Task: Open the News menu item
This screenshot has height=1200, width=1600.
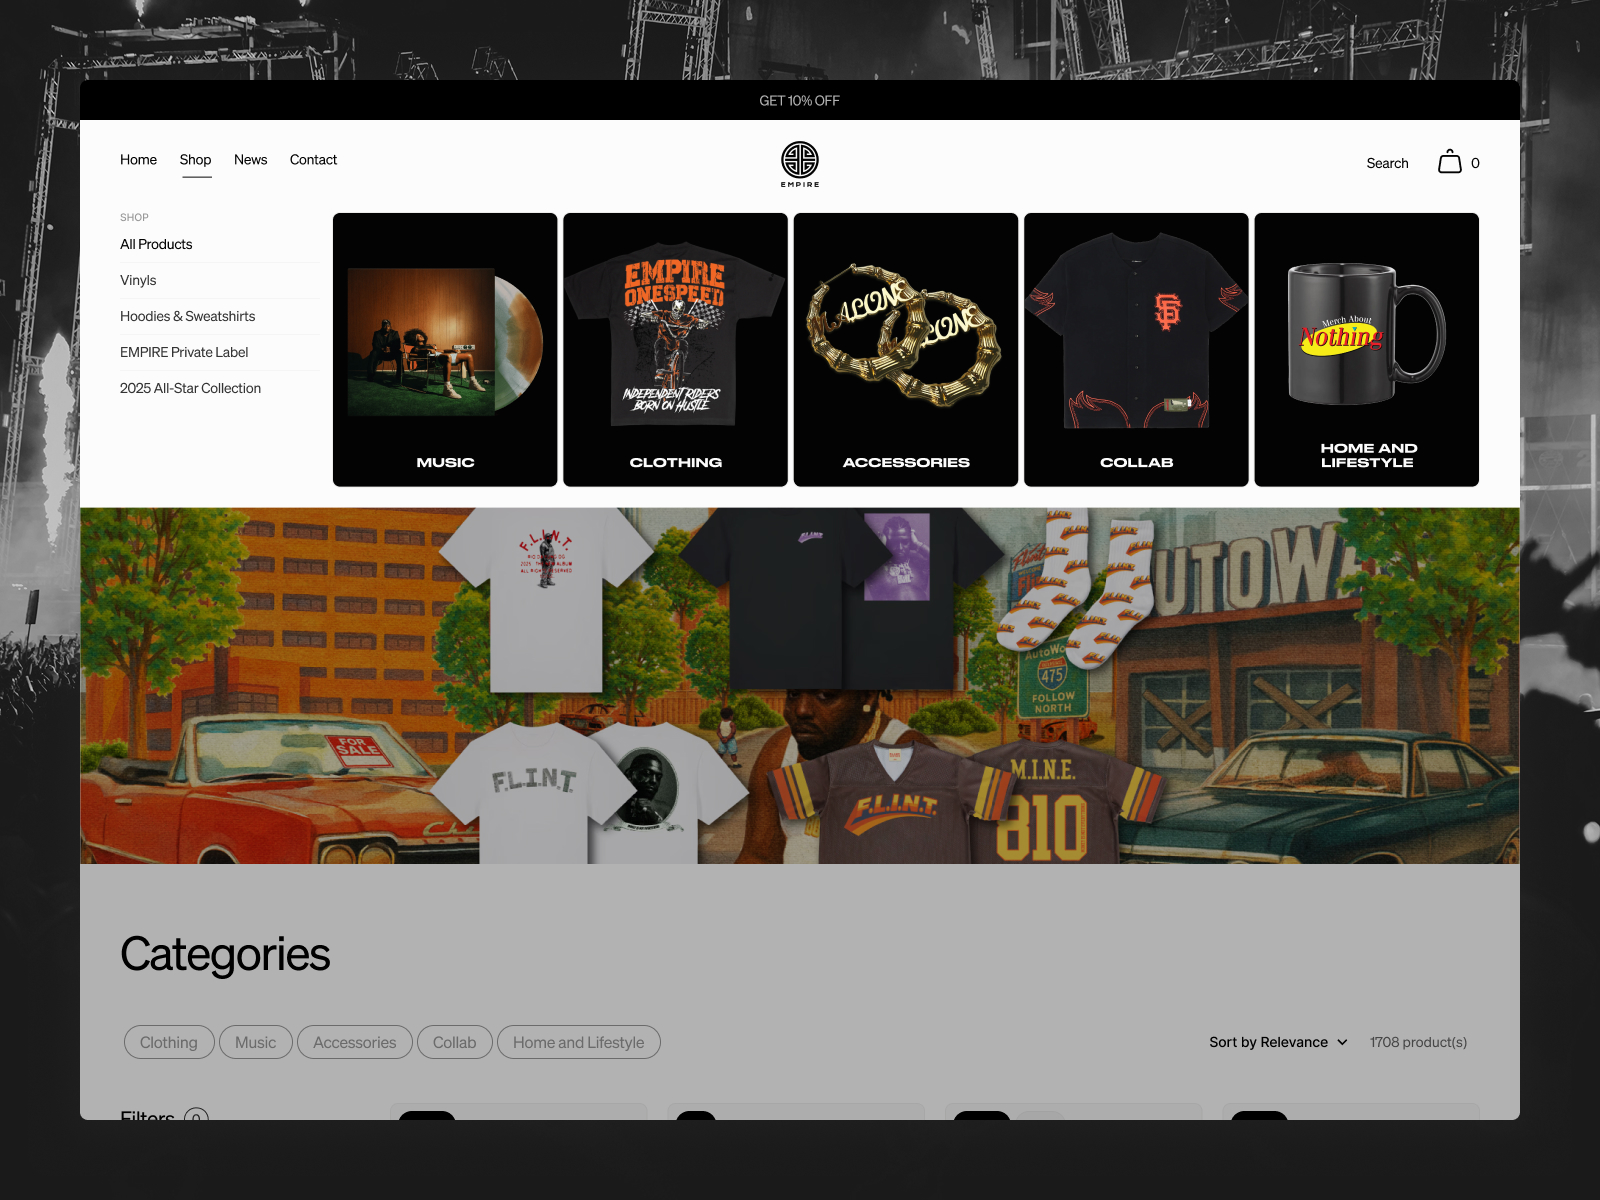Action: coord(250,160)
